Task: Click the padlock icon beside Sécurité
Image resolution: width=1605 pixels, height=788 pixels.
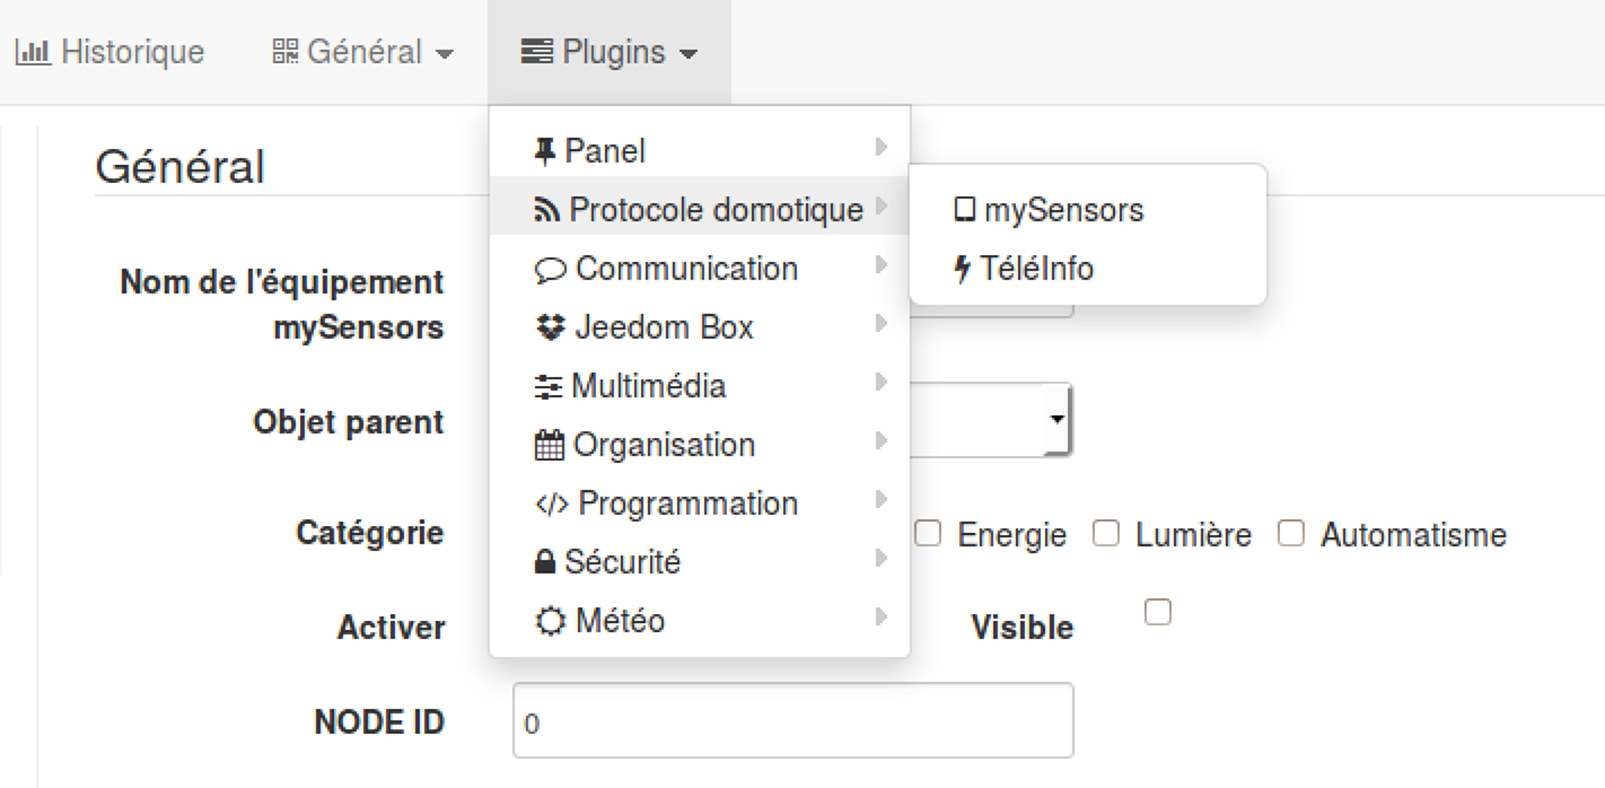Action: tap(545, 562)
